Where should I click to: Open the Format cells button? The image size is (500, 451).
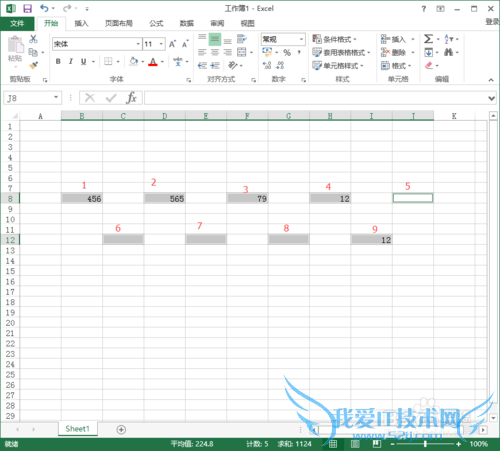point(396,65)
